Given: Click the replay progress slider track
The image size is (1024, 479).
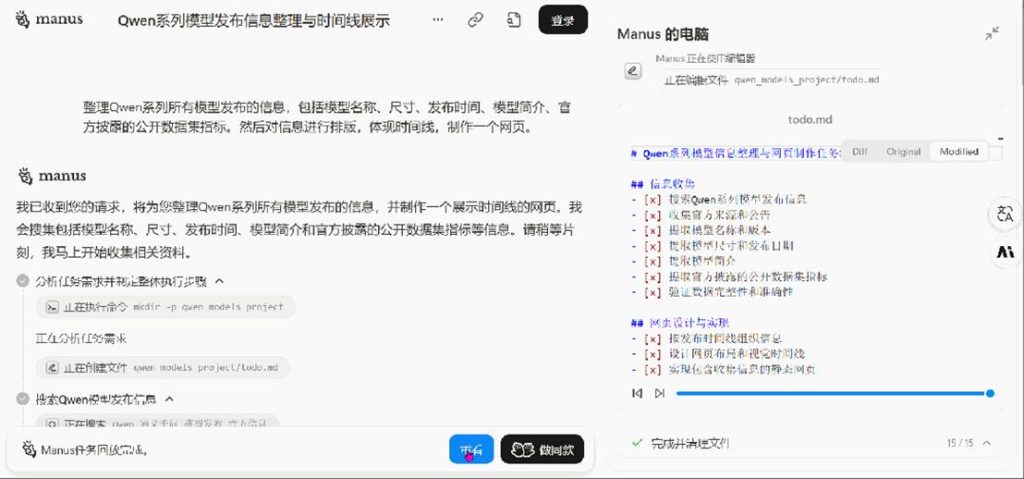Looking at the screenshot, I should pos(830,393).
